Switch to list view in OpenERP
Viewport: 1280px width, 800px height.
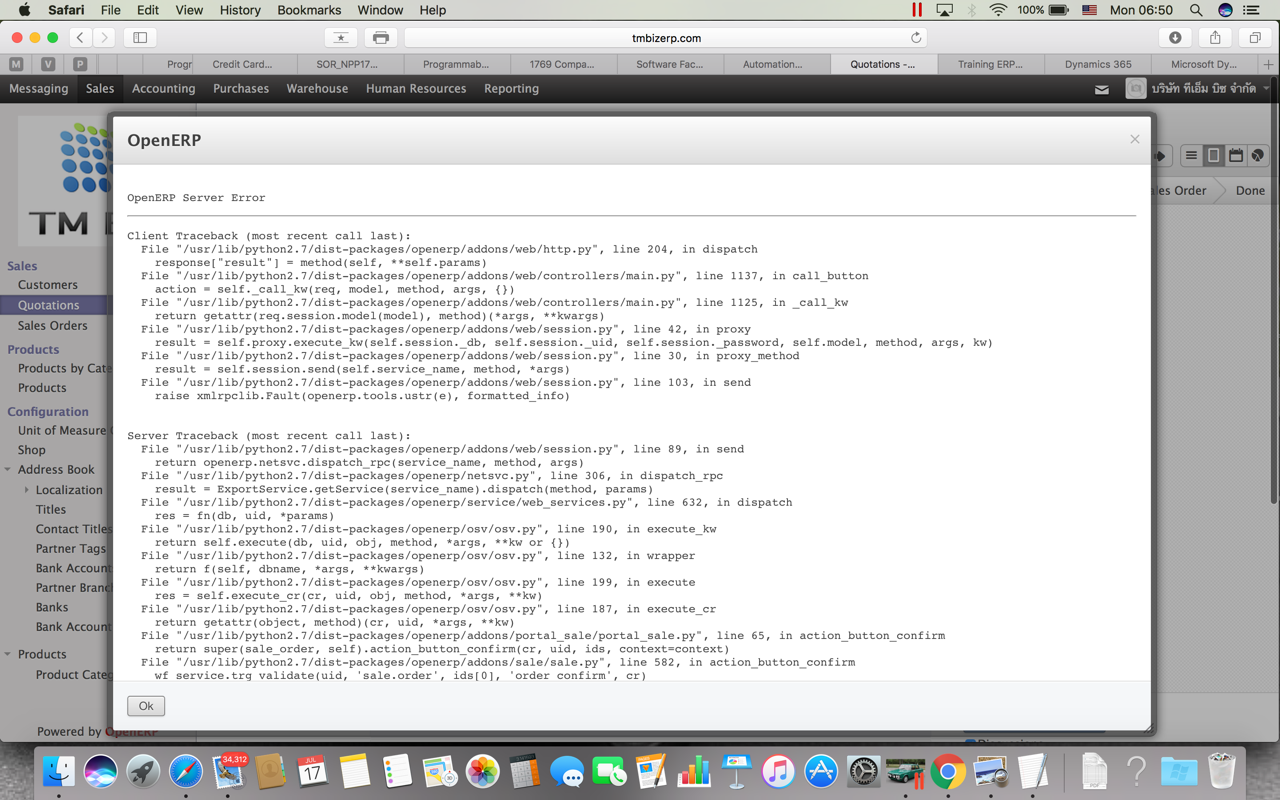(1191, 155)
